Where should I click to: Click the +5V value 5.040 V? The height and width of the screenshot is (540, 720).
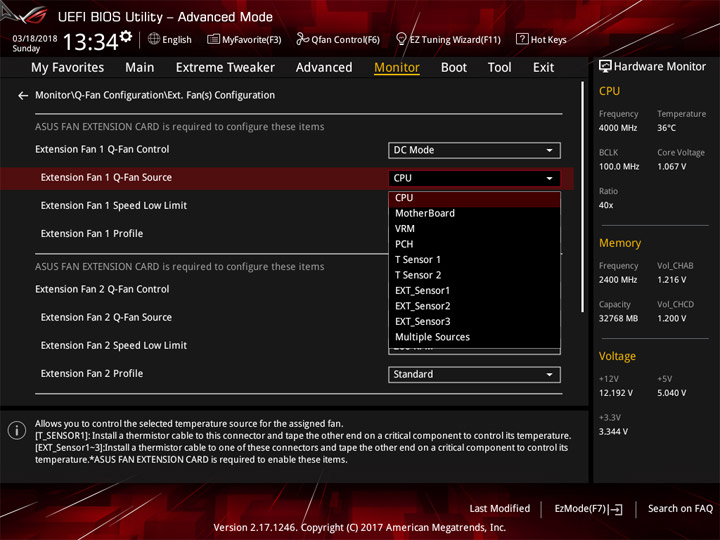pyautogui.click(x=671, y=393)
